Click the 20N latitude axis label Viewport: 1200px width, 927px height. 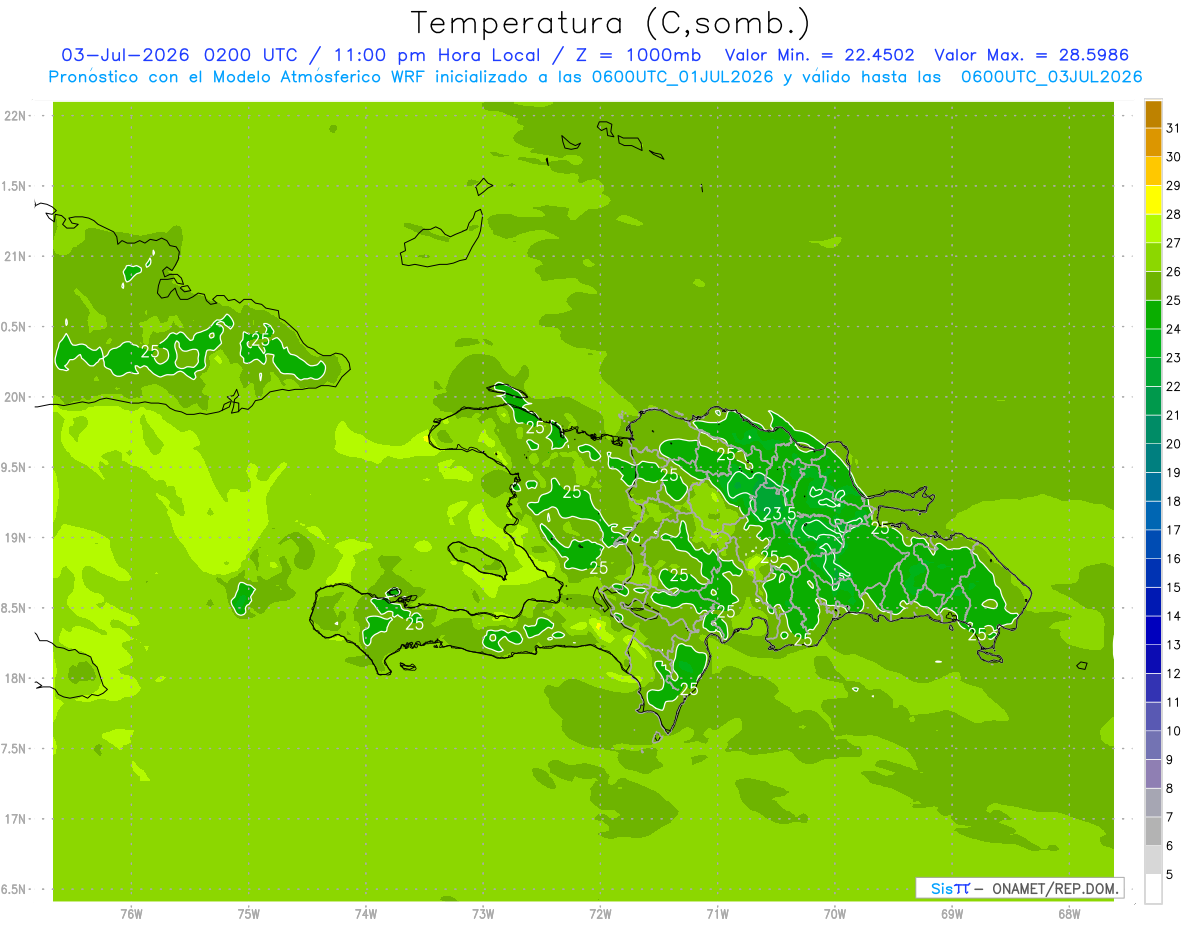[17, 397]
